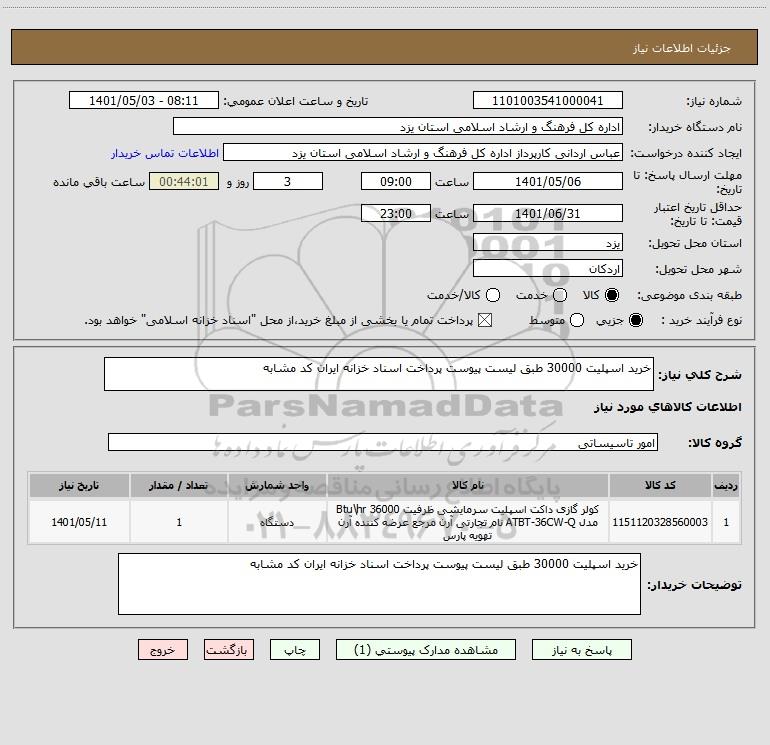
Task: Click the request creator field عباس اردانی
Action: click(x=423, y=152)
